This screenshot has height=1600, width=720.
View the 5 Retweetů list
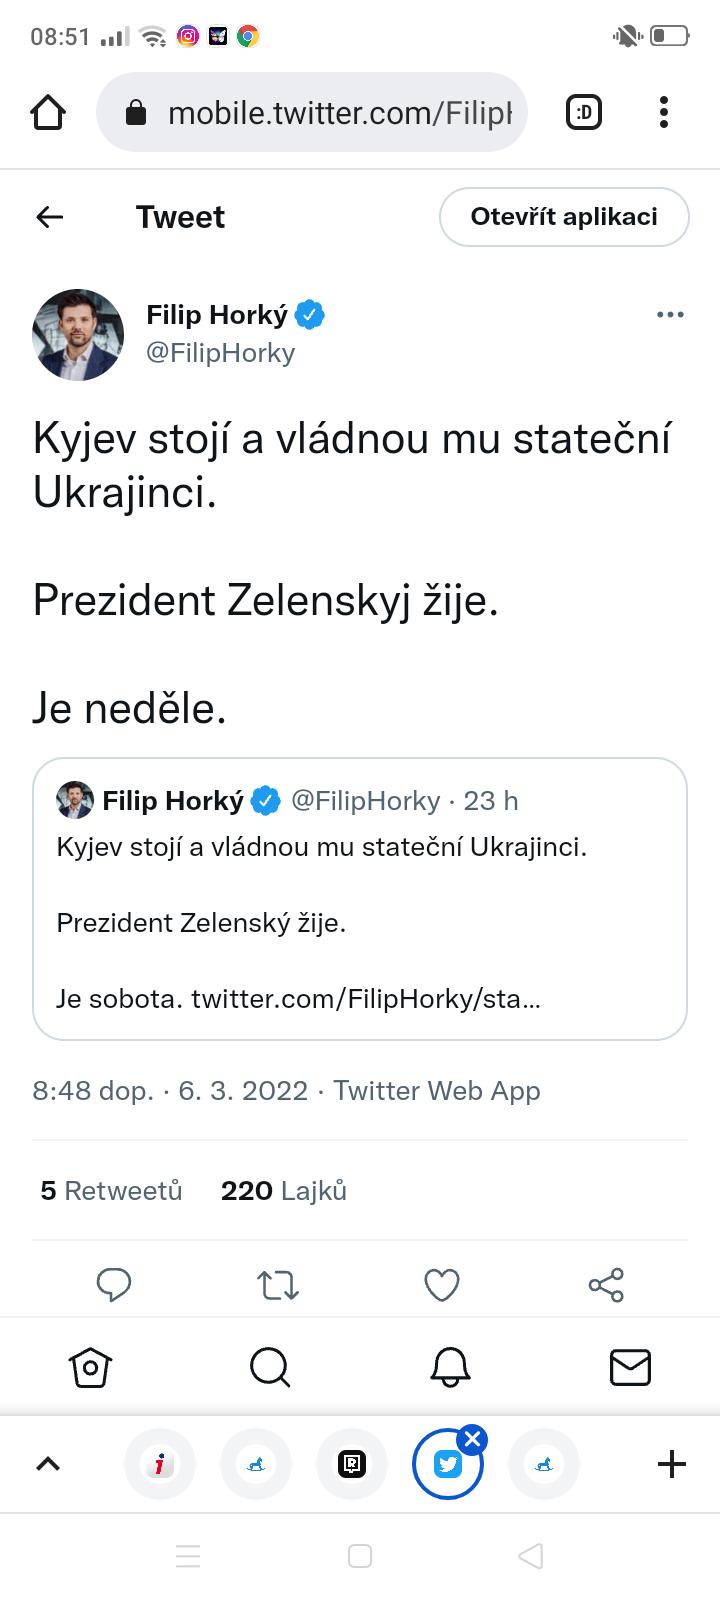(x=112, y=1191)
